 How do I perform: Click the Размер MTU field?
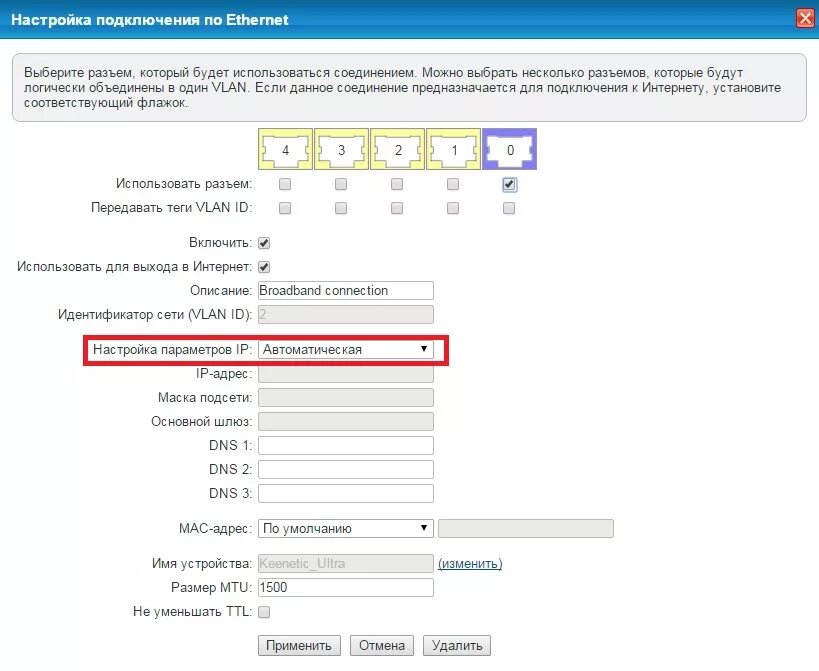click(x=346, y=587)
